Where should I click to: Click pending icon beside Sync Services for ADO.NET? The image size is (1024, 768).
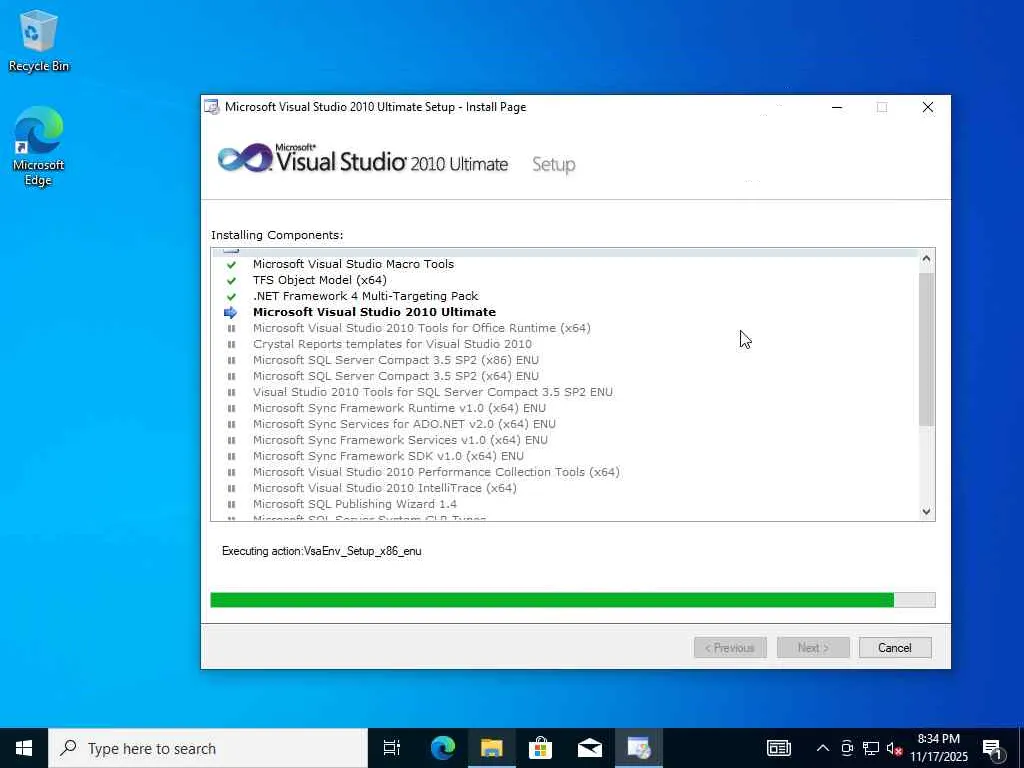coord(231,424)
